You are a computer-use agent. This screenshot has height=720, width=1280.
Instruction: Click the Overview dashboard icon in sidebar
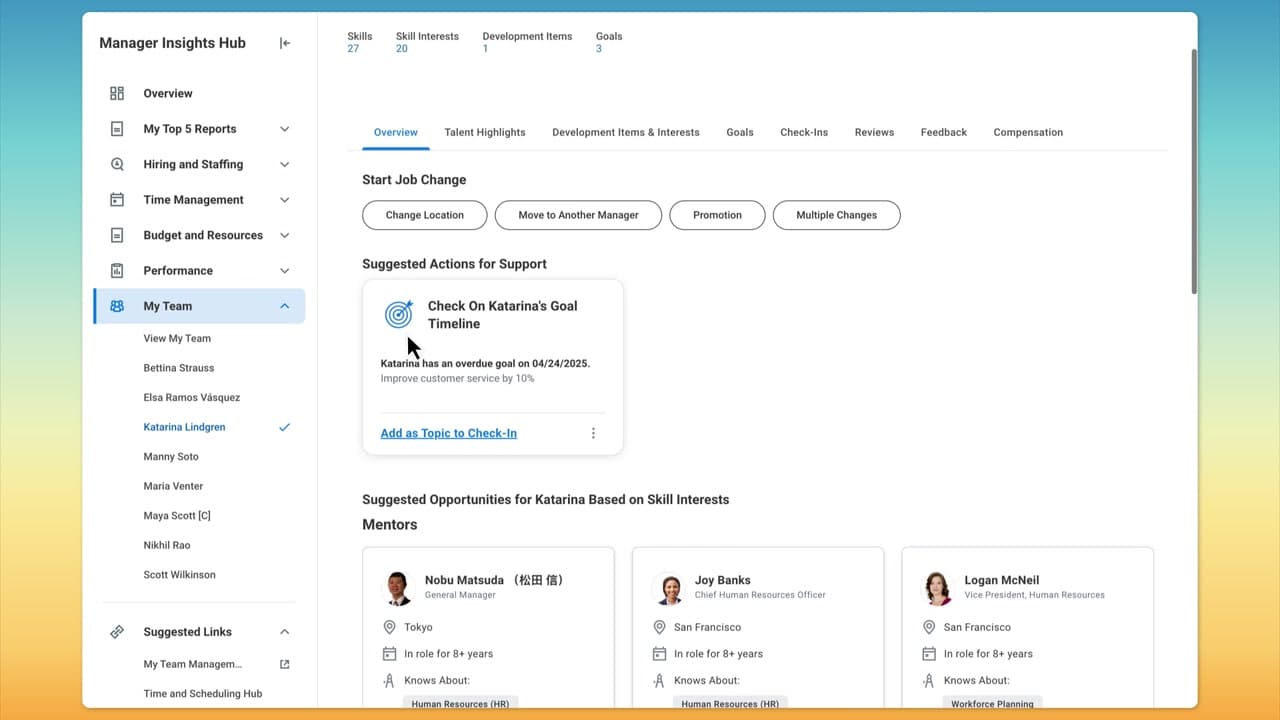click(x=117, y=93)
